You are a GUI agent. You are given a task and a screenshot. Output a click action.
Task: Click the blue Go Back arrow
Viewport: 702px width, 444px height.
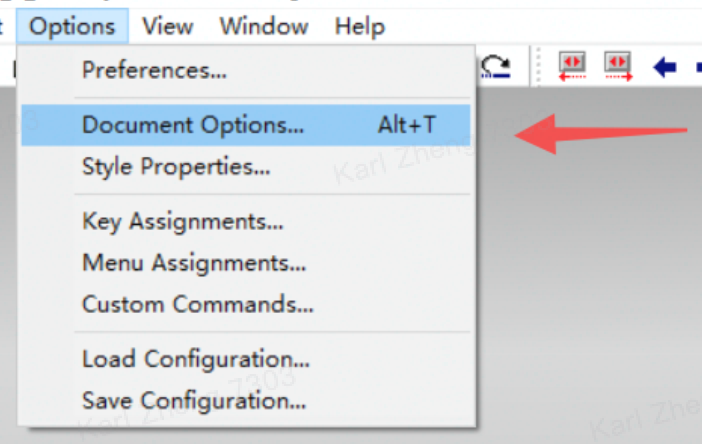(x=664, y=68)
